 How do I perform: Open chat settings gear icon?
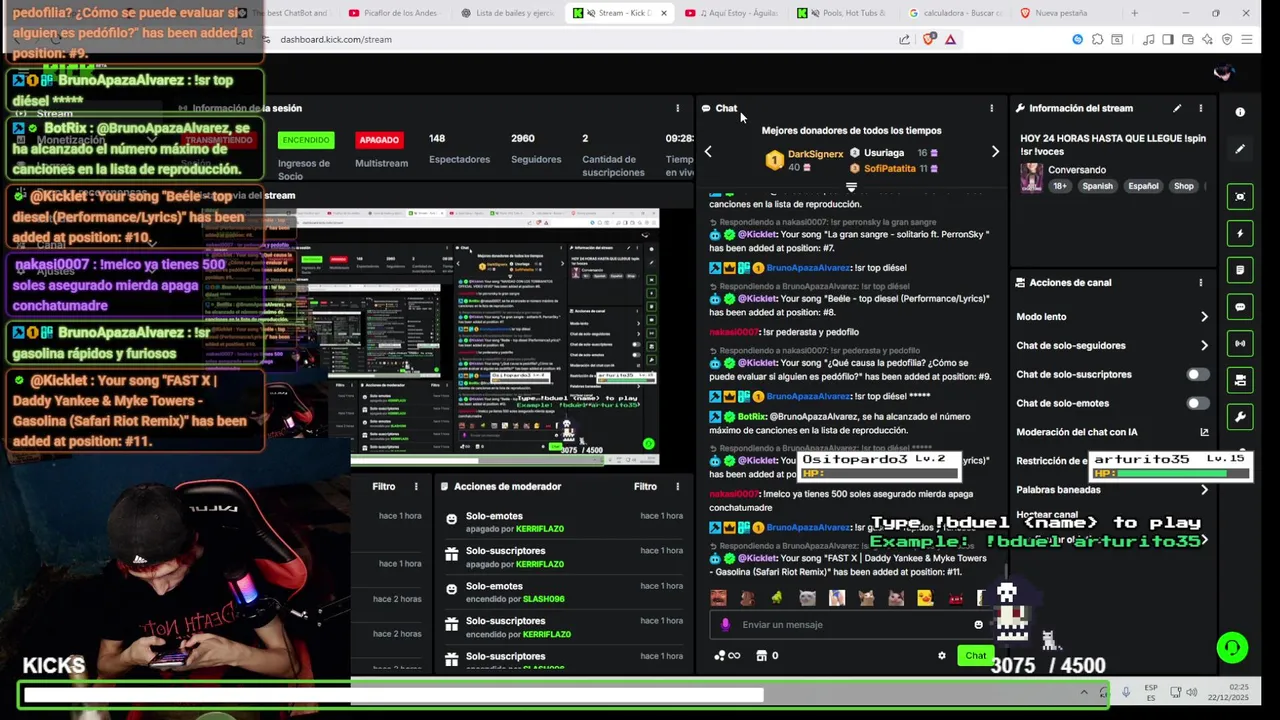[x=941, y=656]
